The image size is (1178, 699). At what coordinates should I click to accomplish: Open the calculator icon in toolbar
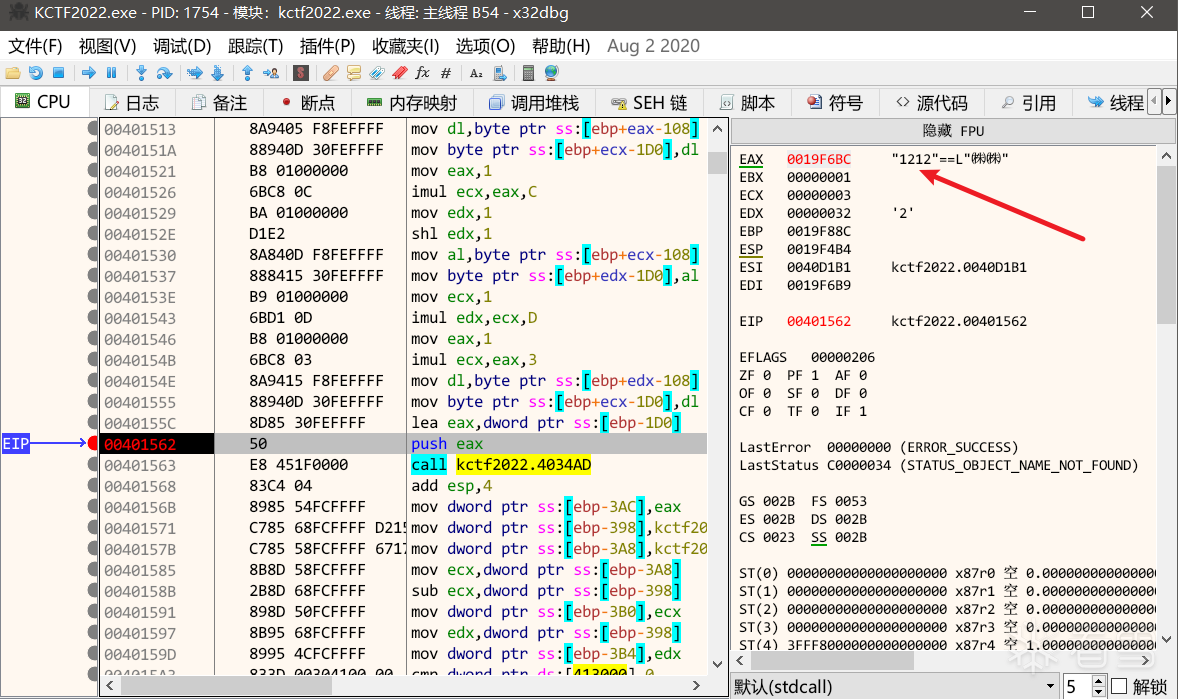529,73
